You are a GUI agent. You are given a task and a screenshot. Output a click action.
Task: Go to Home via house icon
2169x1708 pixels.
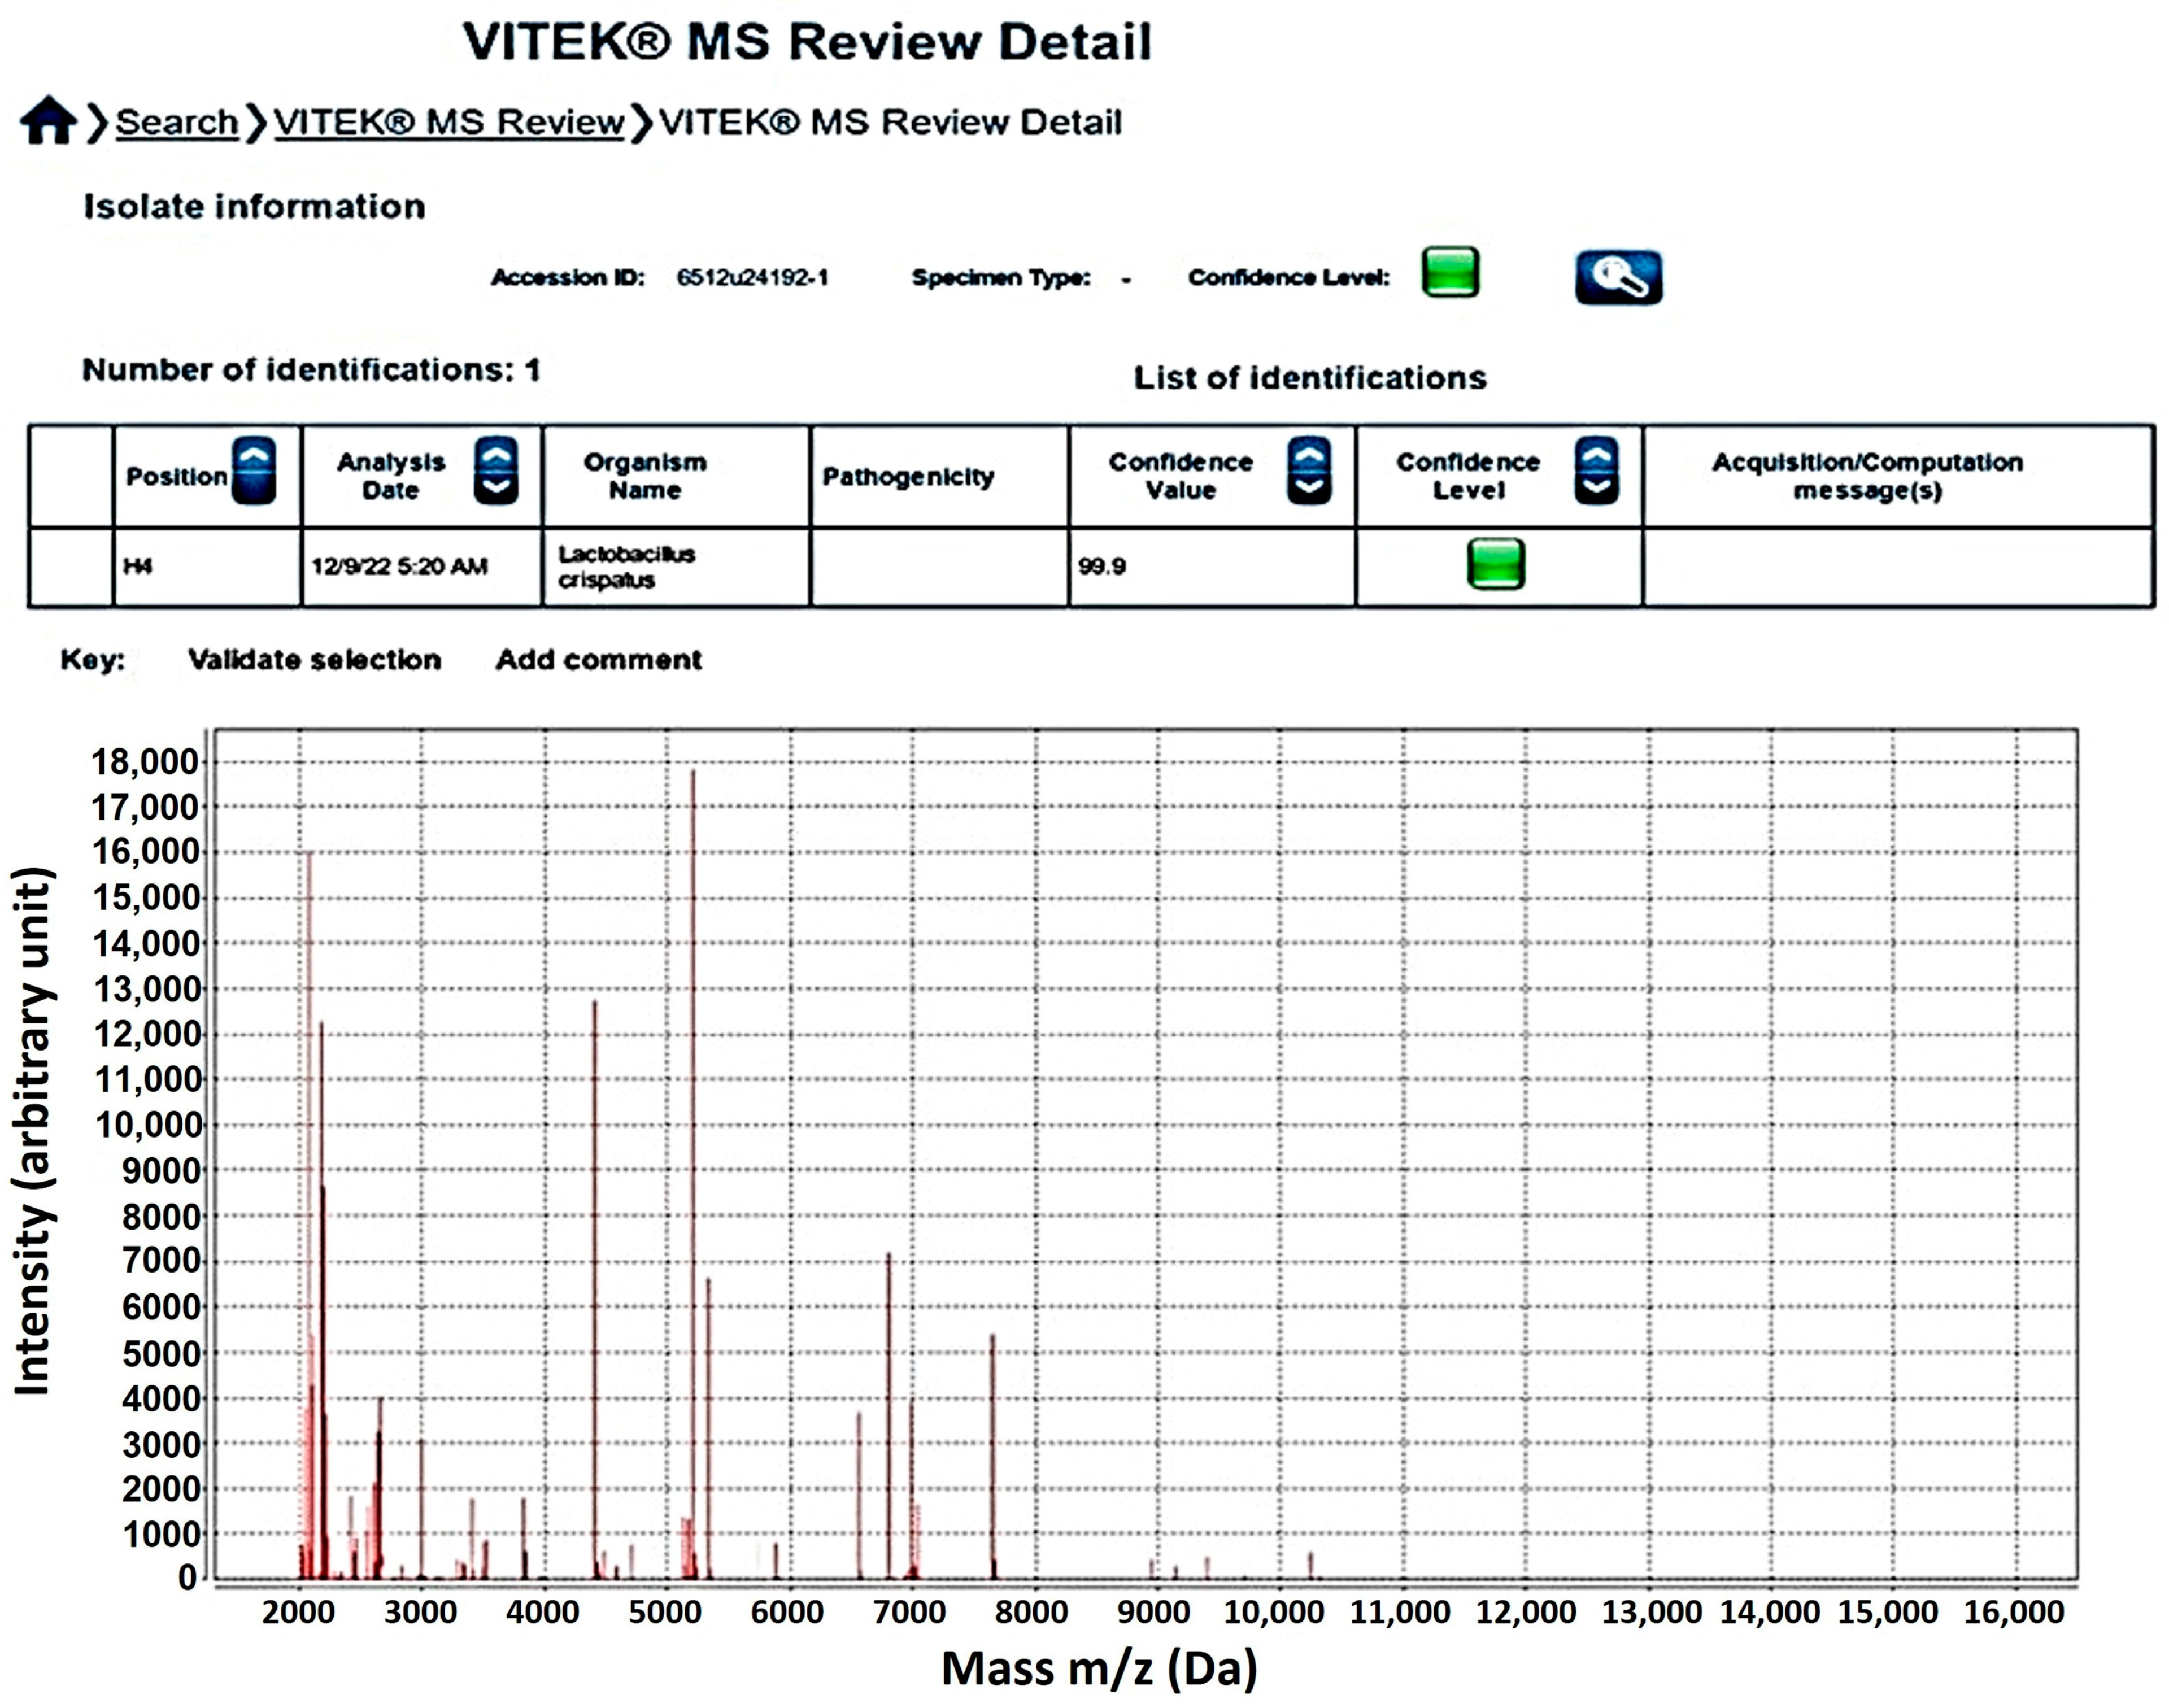coord(48,121)
